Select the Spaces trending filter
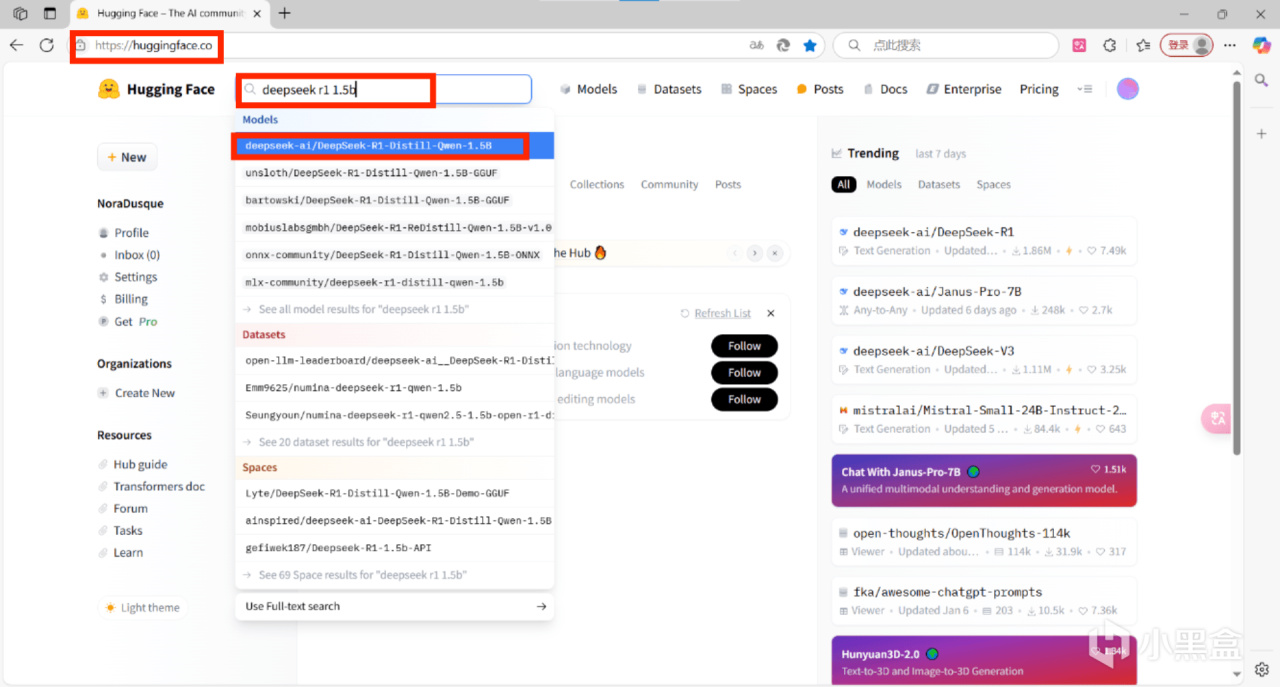The height and width of the screenshot is (687, 1280). click(x=993, y=184)
